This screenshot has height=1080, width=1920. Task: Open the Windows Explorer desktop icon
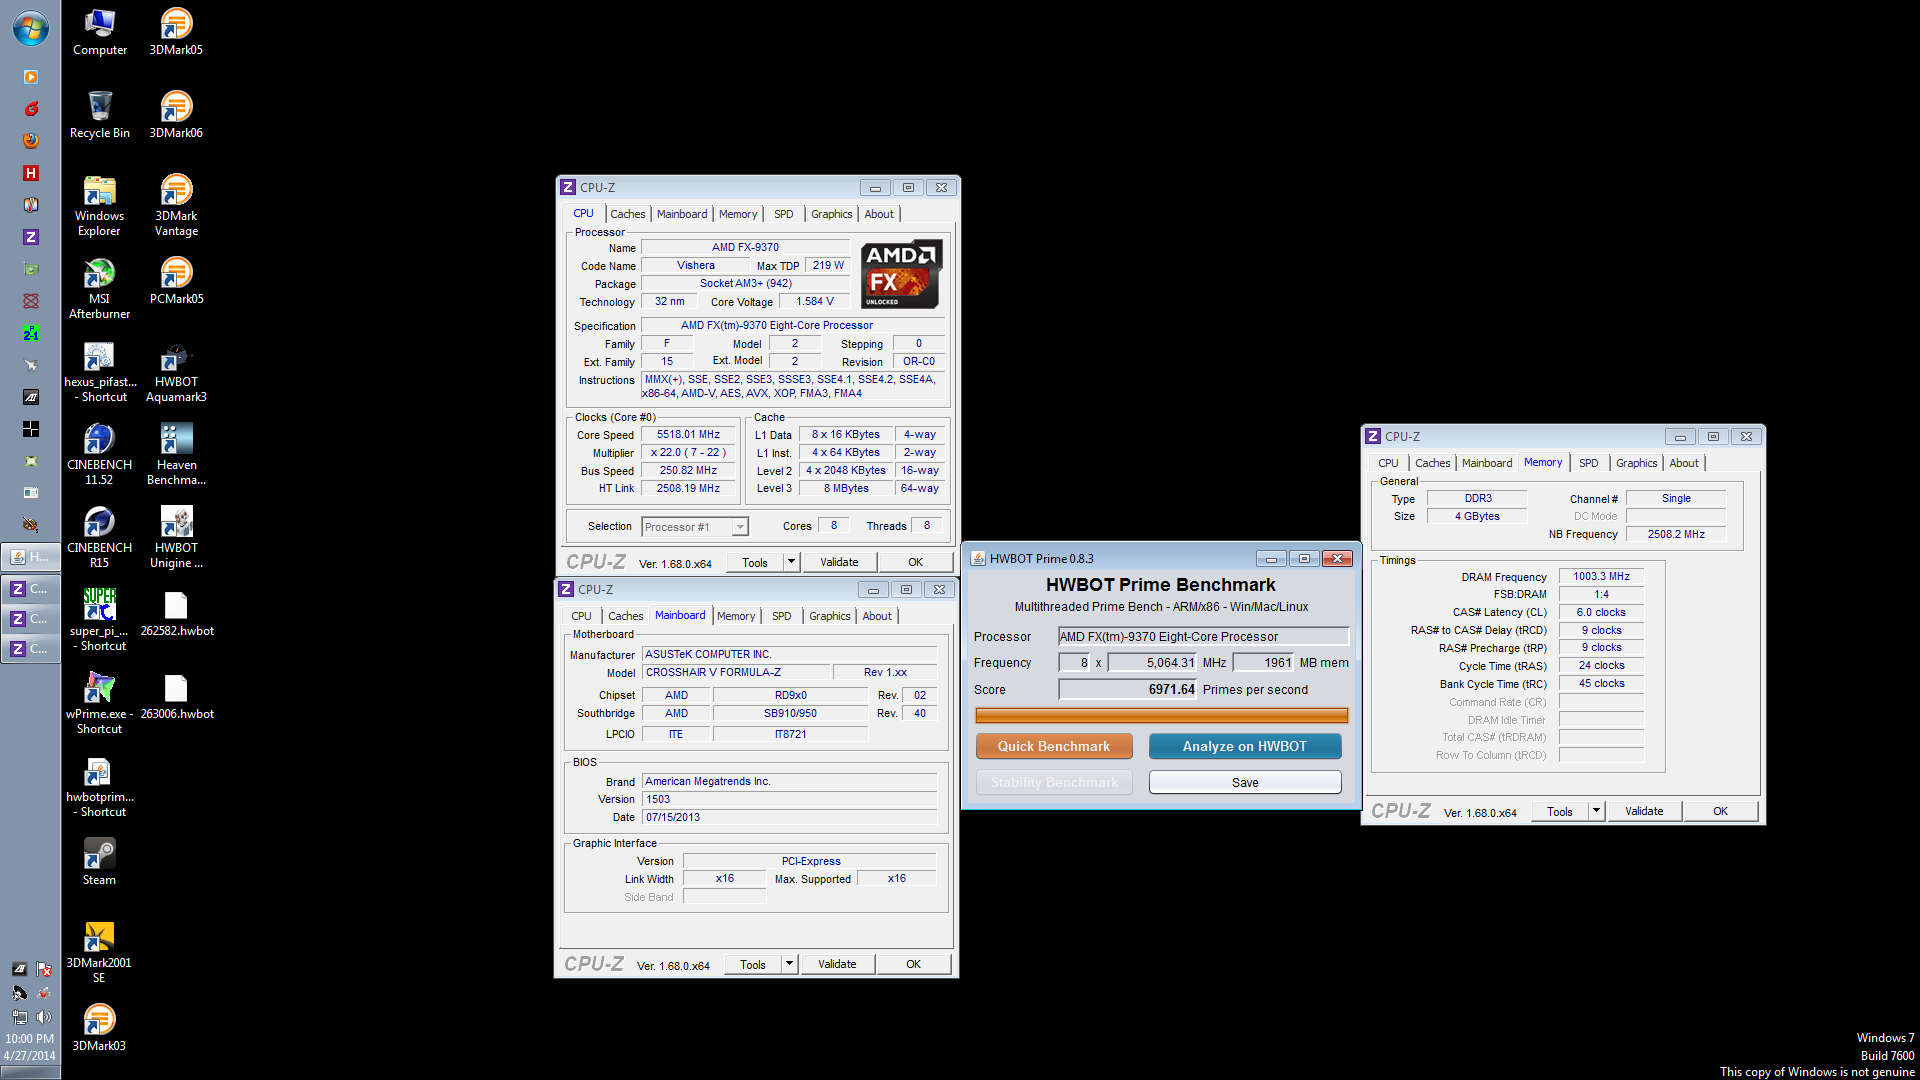point(99,205)
